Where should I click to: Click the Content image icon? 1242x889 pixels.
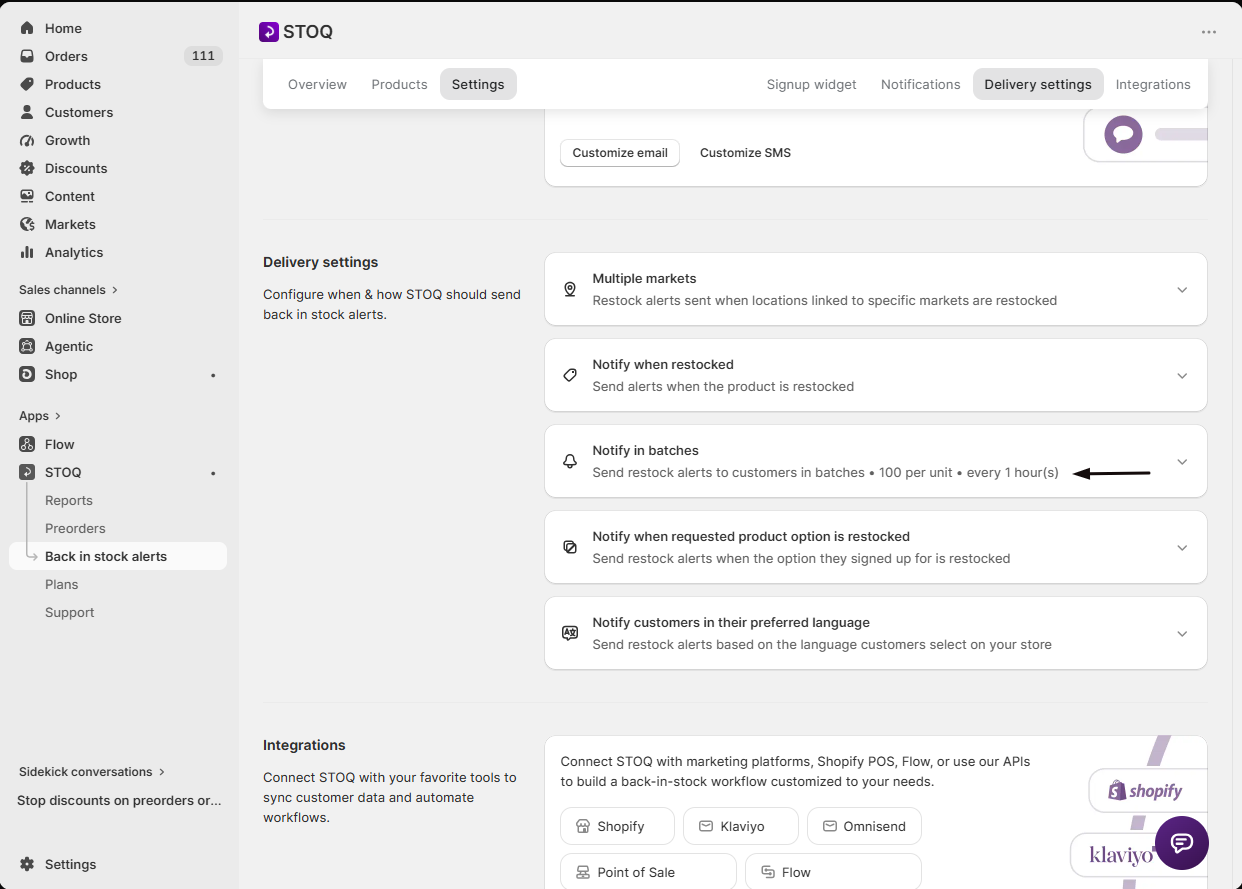pyautogui.click(x=27, y=196)
